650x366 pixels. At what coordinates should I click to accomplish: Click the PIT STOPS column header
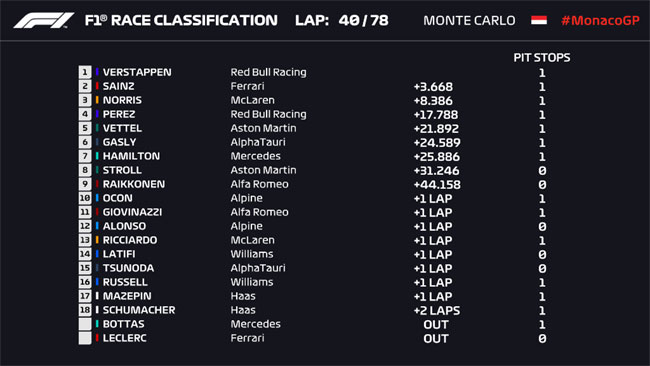pyautogui.click(x=542, y=58)
